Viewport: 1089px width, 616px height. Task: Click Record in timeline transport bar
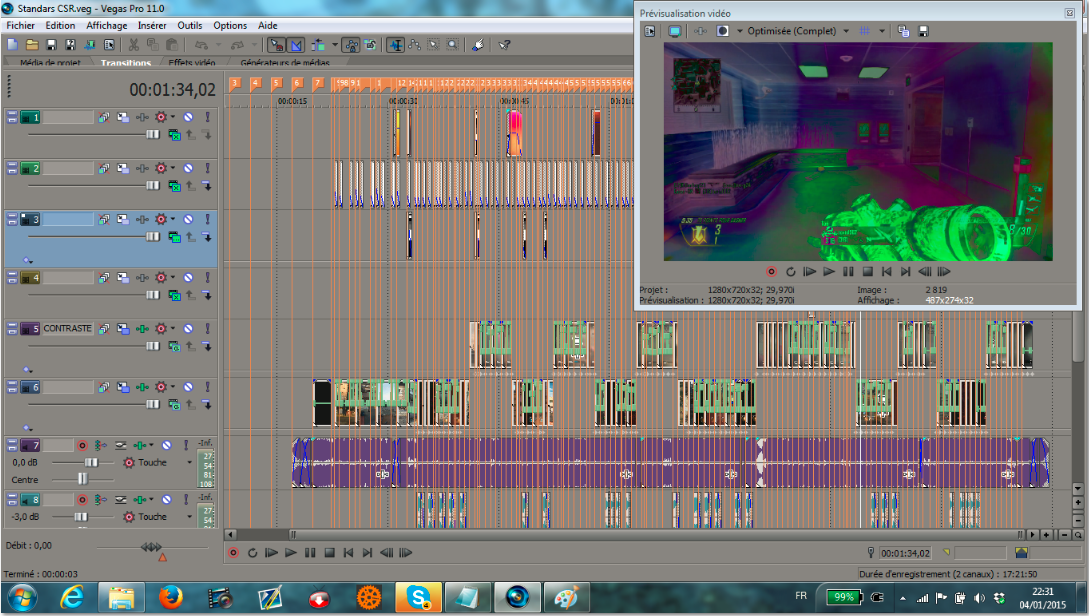[233, 553]
